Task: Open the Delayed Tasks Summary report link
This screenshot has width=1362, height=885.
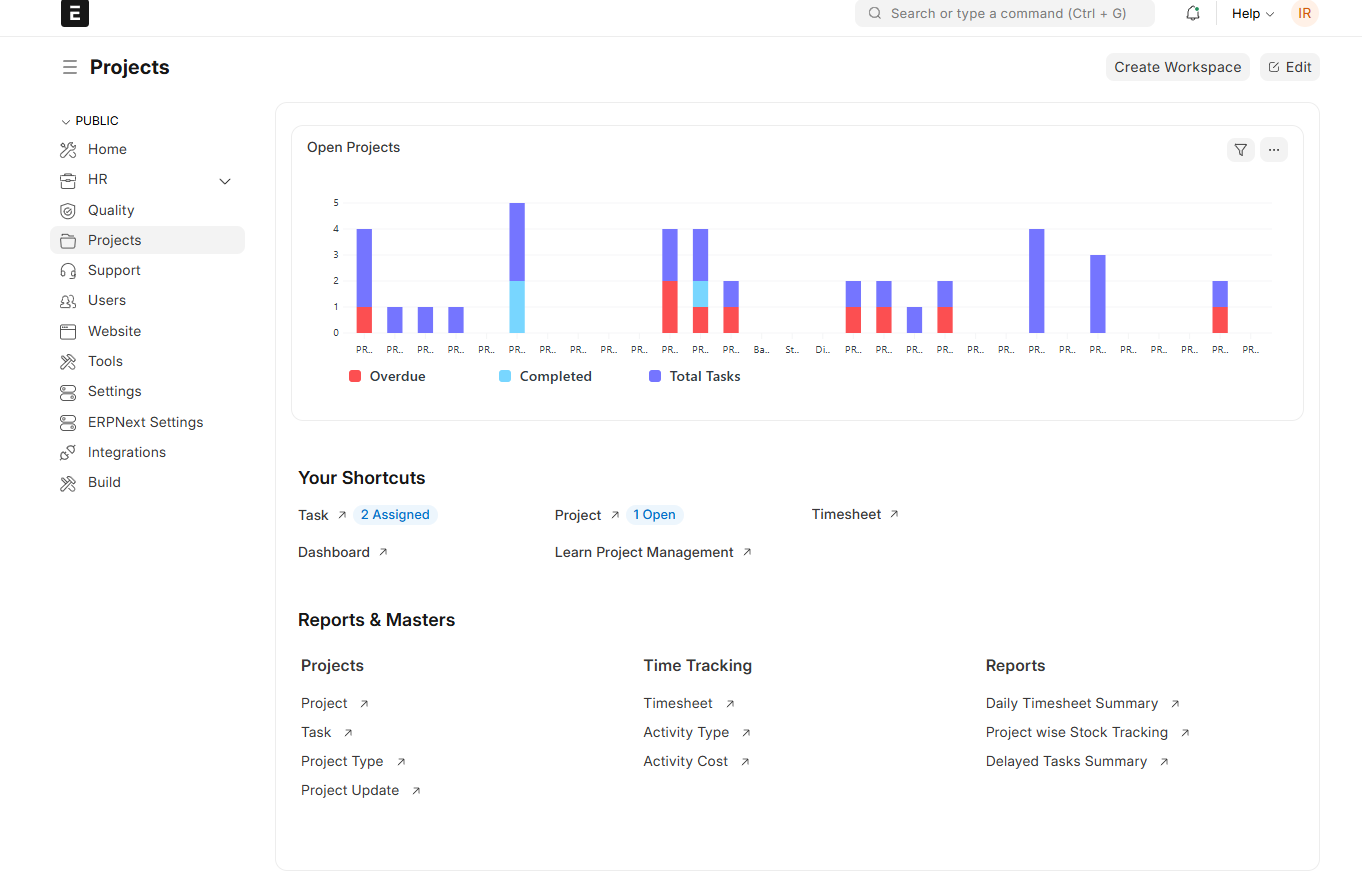Action: (1066, 762)
